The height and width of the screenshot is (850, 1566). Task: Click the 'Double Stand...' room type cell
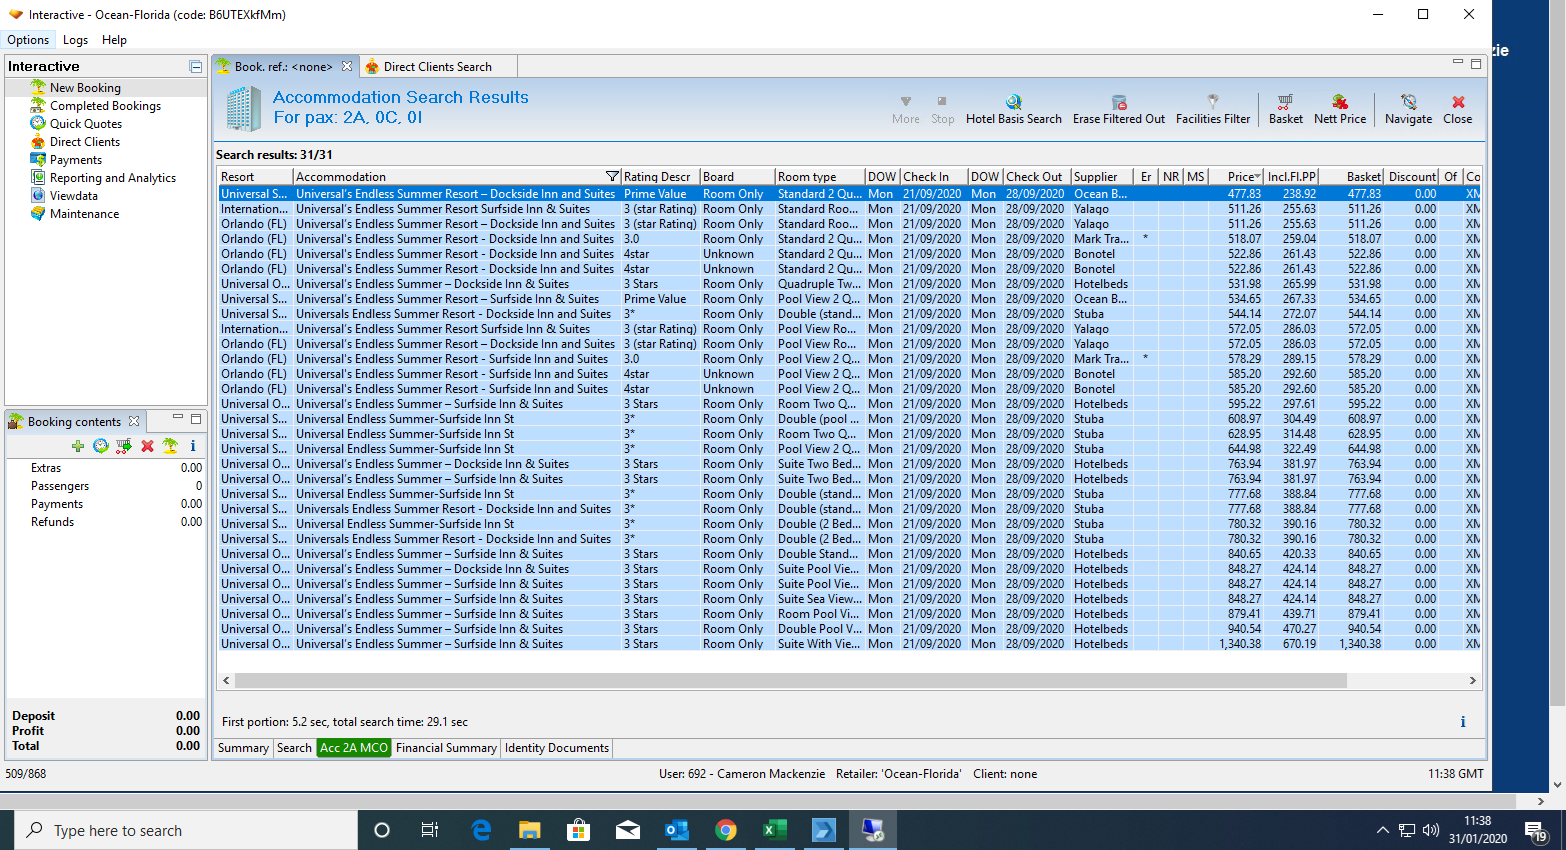pos(818,554)
